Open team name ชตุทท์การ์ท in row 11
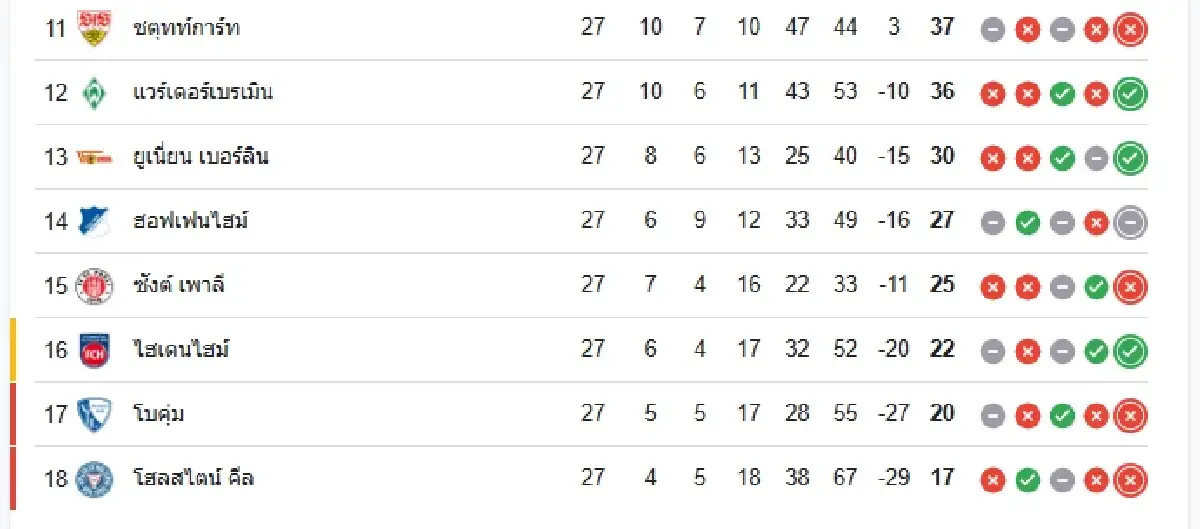1200x529 pixels. tap(186, 28)
